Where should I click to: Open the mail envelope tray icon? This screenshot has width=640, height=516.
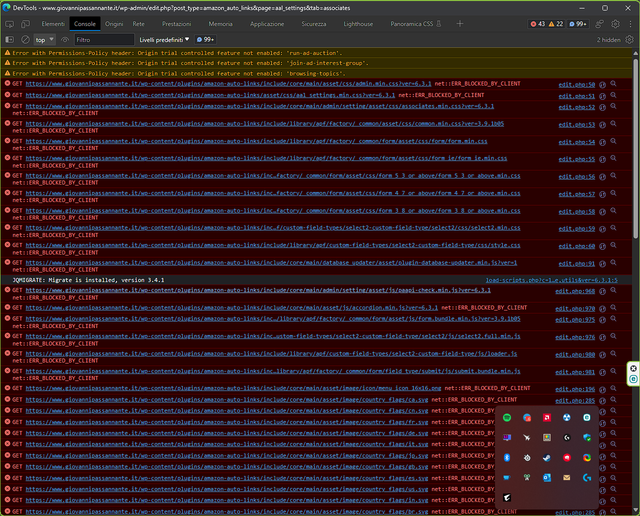567,478
